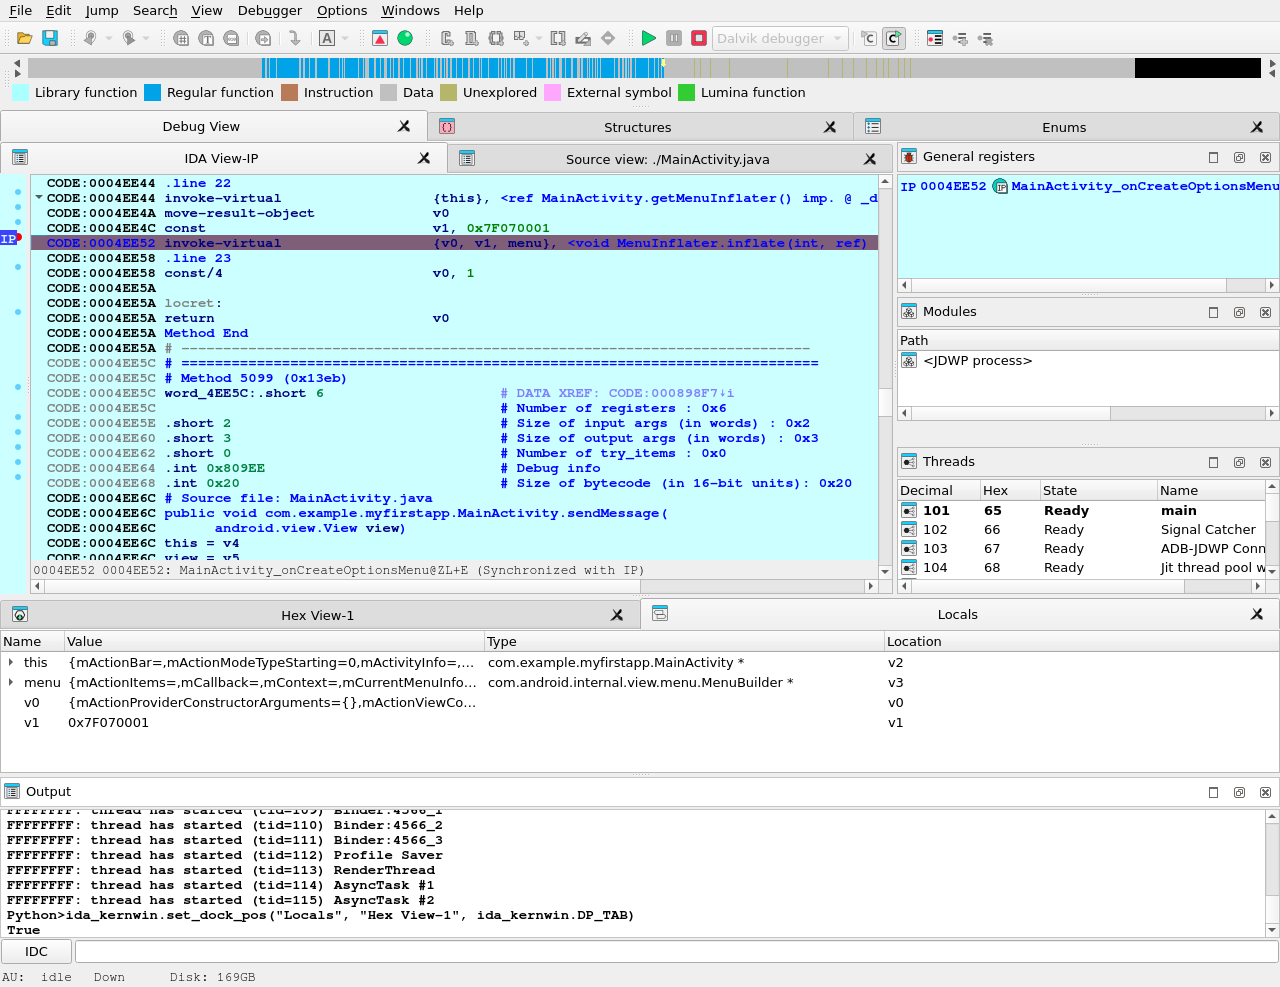Click the Pause process toolbar icon

674,38
